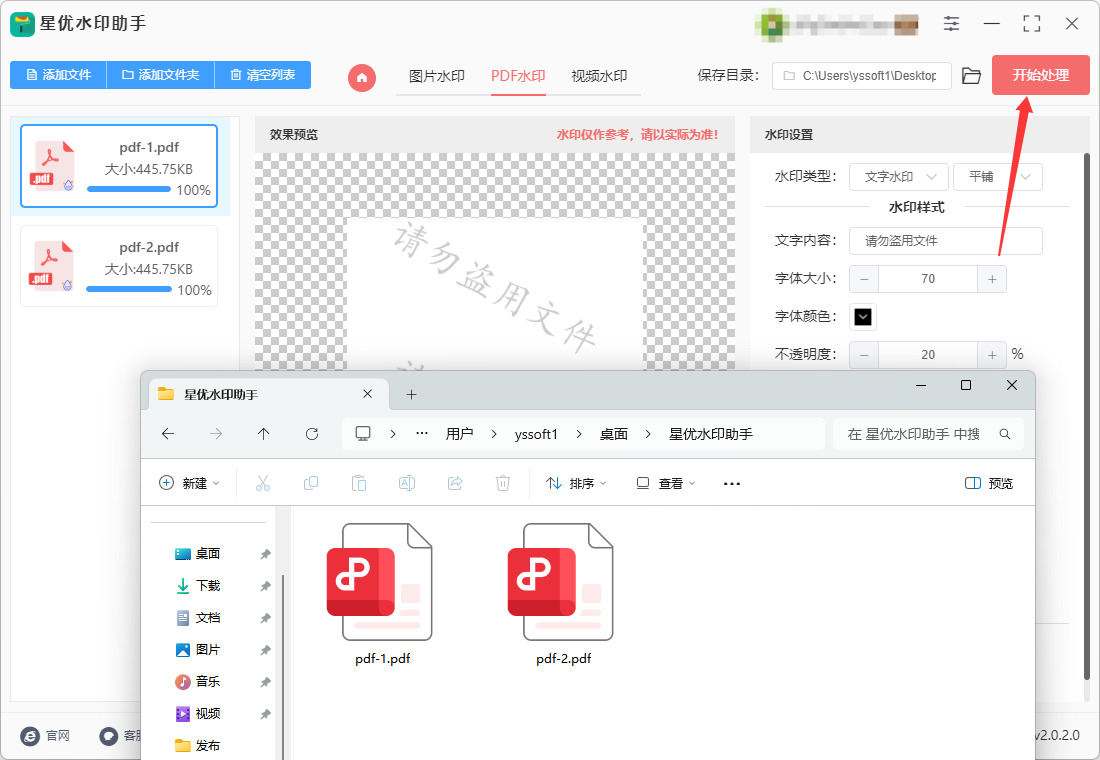The height and width of the screenshot is (760, 1100).
Task: Increase the 字体大小 value with plus
Action: coord(992,279)
